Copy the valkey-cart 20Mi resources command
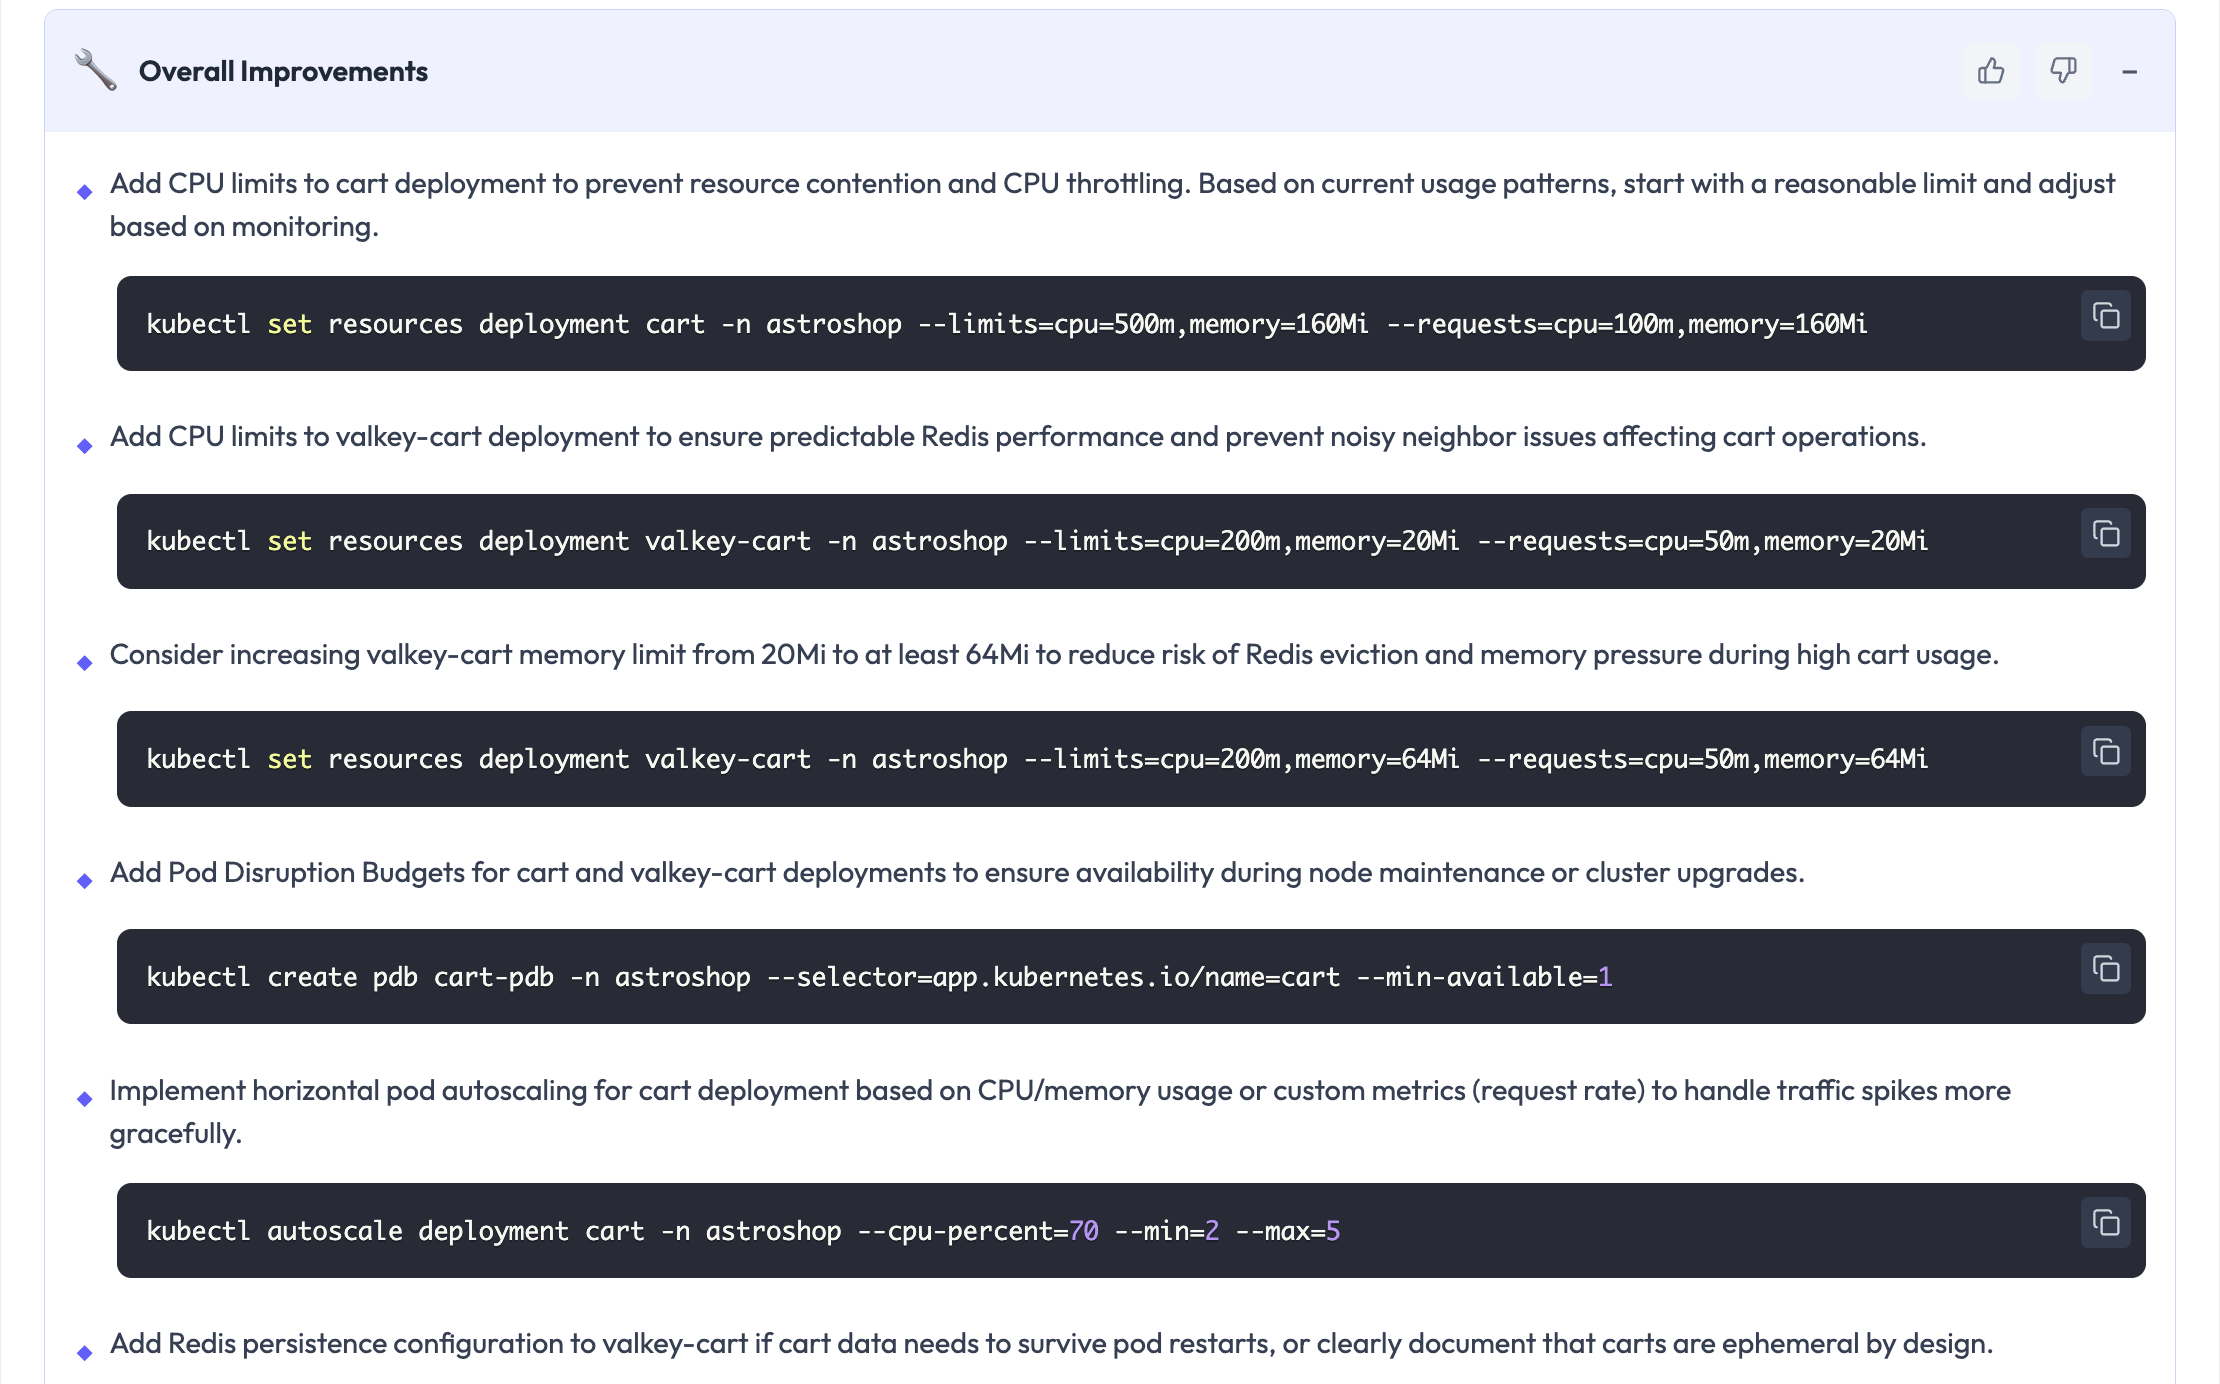2220x1384 pixels. 2105,534
